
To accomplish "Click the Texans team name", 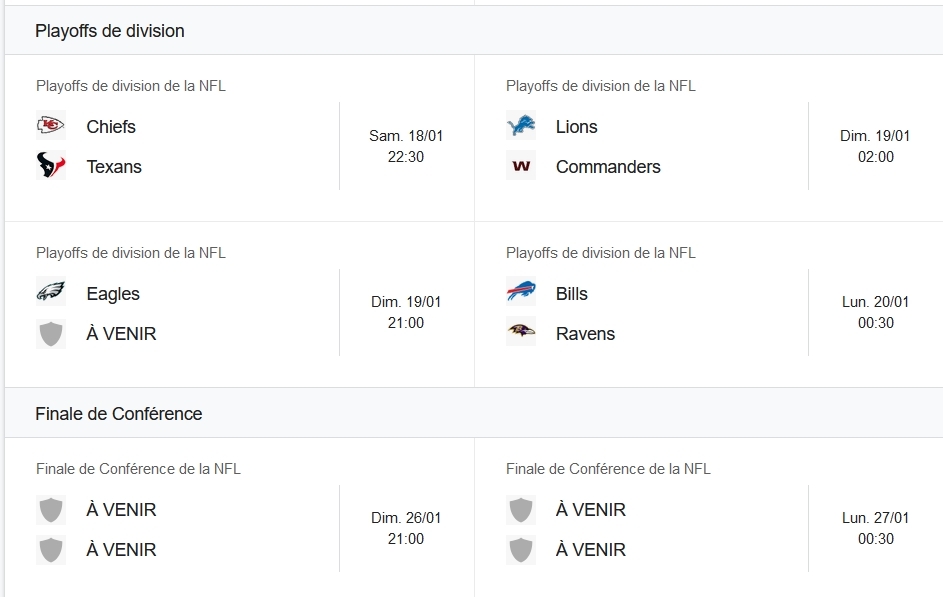I will 114,167.
